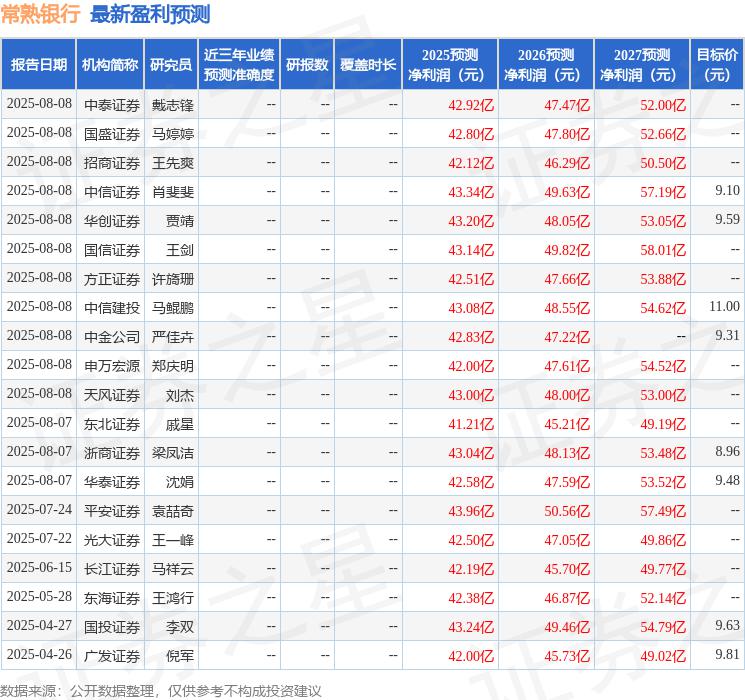Select the 国投证券 institution cell

(x=112, y=627)
